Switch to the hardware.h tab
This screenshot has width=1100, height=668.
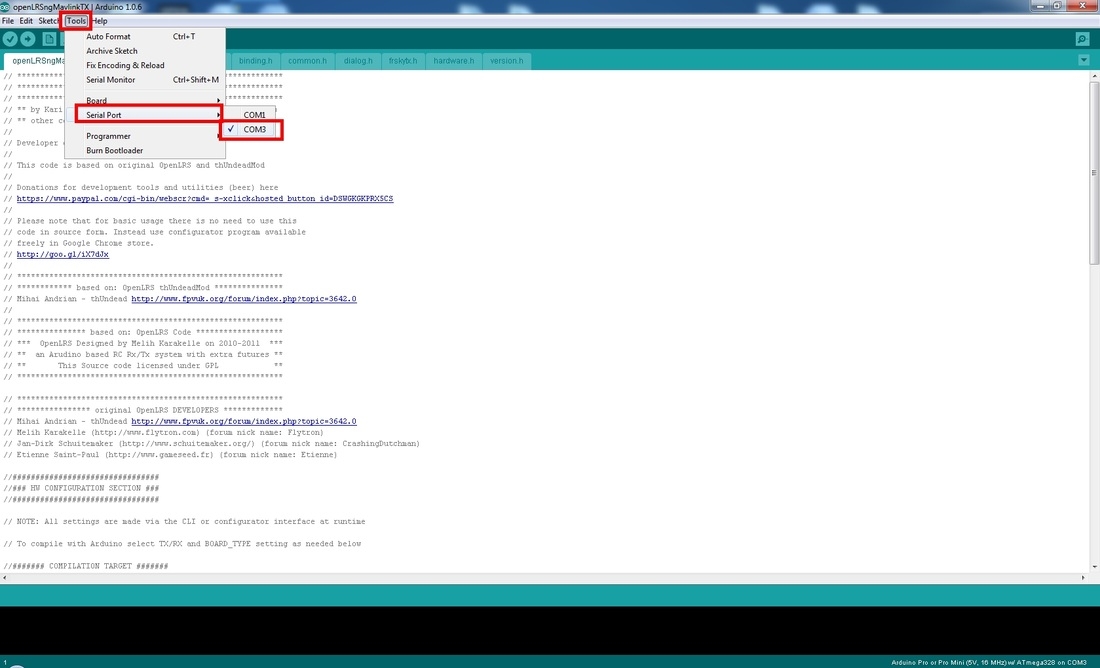click(454, 61)
